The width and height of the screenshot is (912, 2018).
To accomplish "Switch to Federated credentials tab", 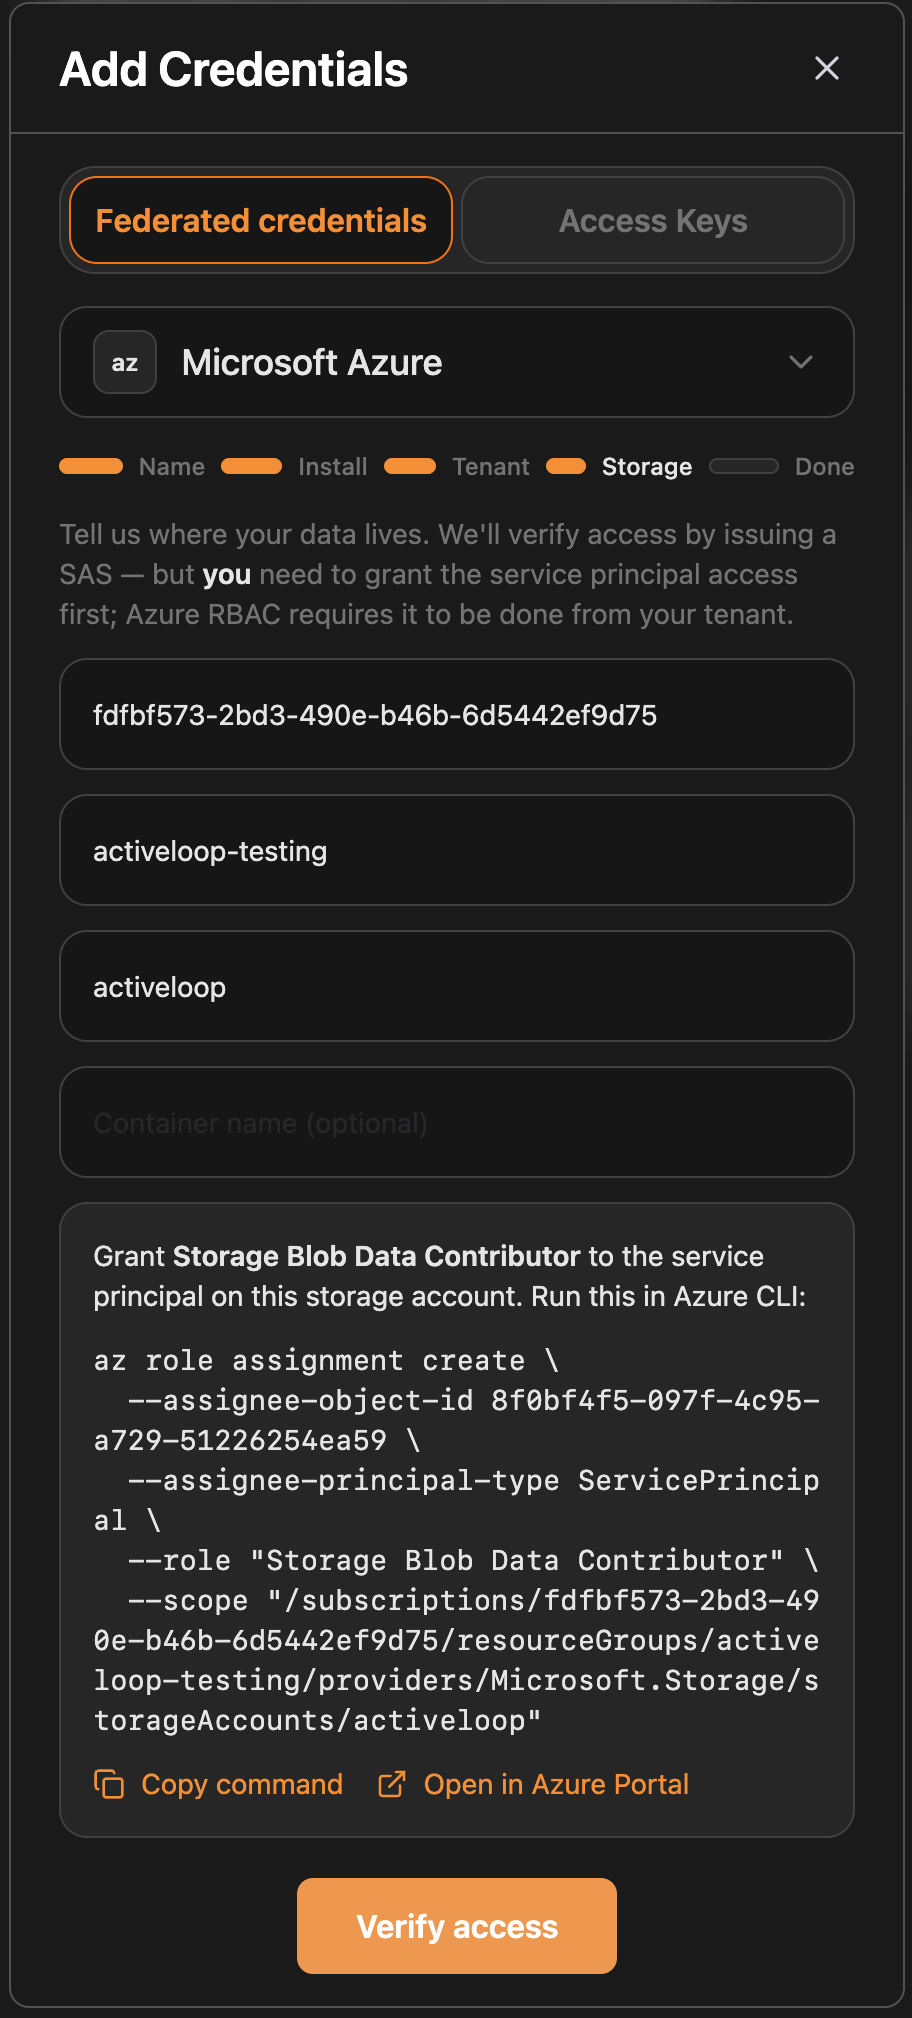I will (261, 220).
